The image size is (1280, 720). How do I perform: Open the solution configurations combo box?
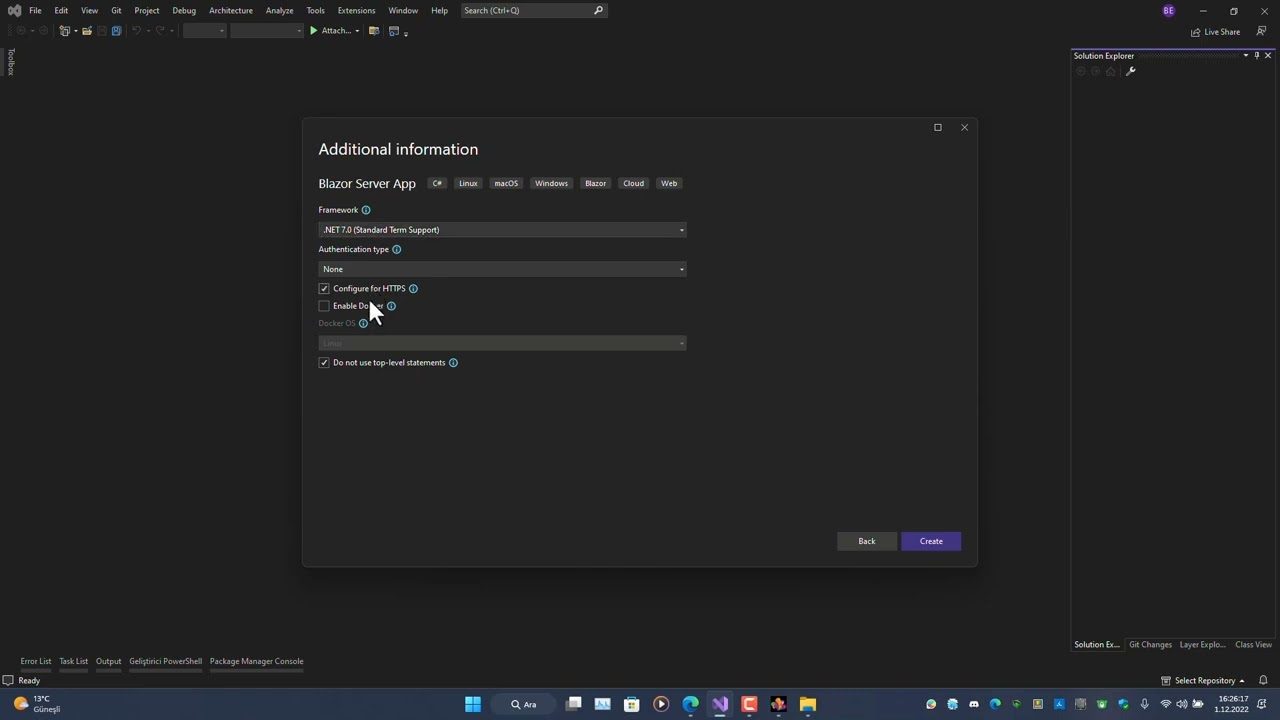click(205, 31)
